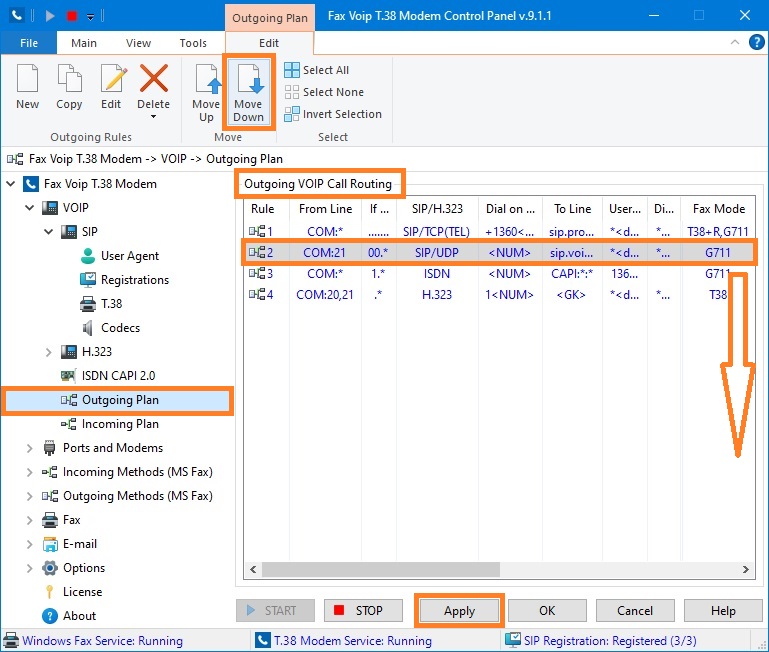Click the Windows Fax Service status entry
The image size is (769, 652).
[93, 641]
